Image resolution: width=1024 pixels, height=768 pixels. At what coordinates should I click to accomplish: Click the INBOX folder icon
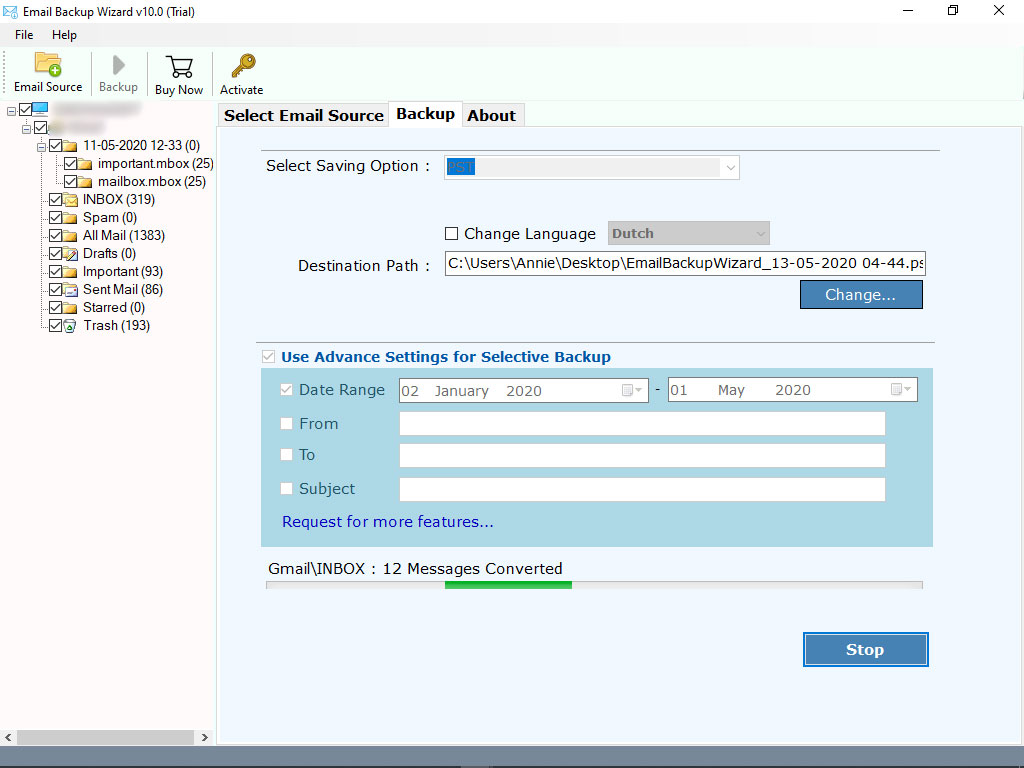68,199
